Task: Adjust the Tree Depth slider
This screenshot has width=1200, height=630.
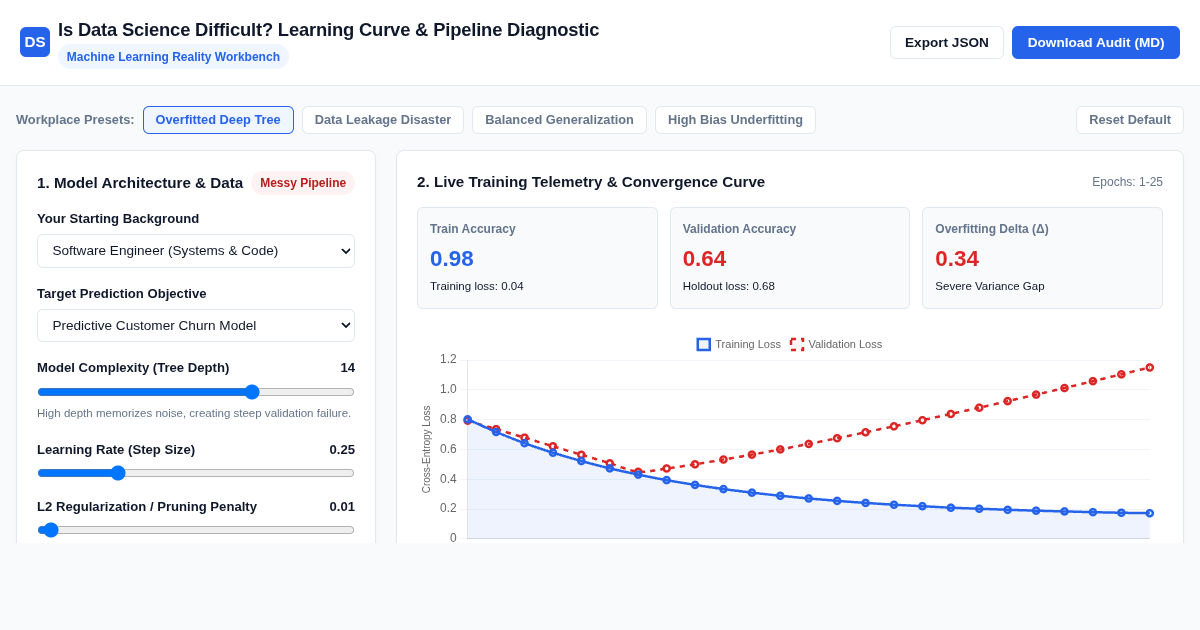Action: pos(196,392)
